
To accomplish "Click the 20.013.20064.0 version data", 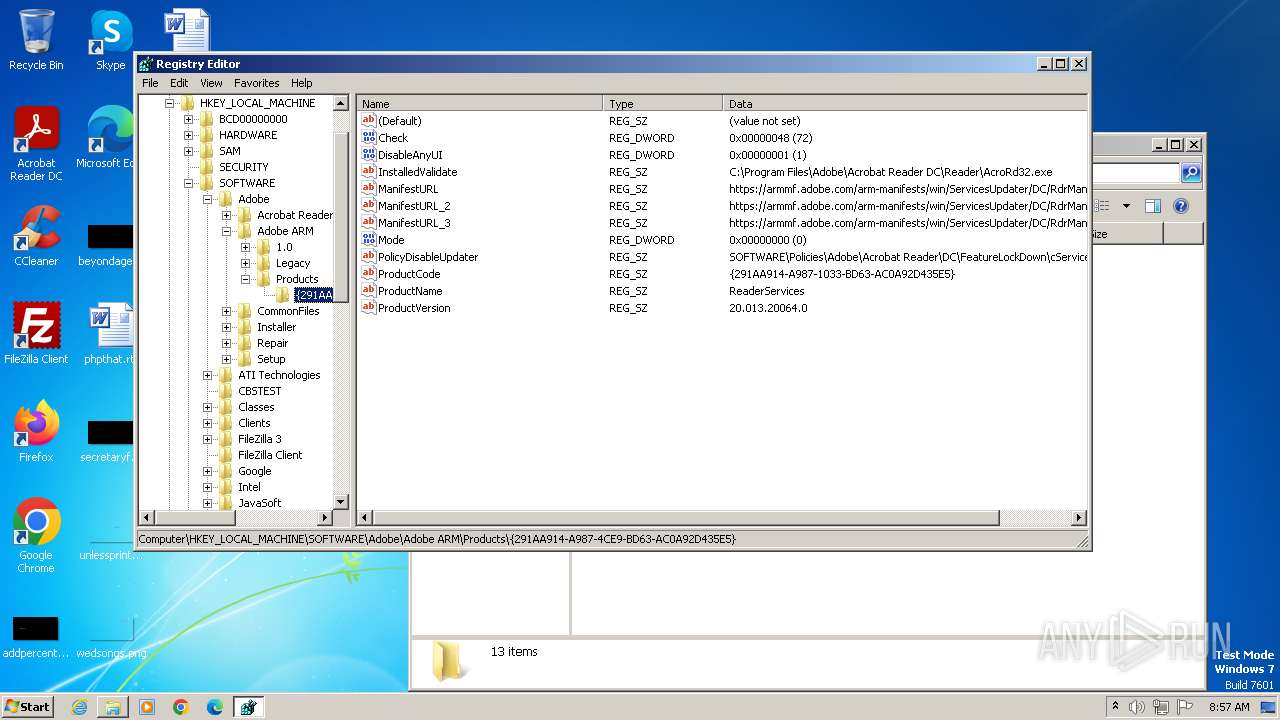I will click(768, 308).
